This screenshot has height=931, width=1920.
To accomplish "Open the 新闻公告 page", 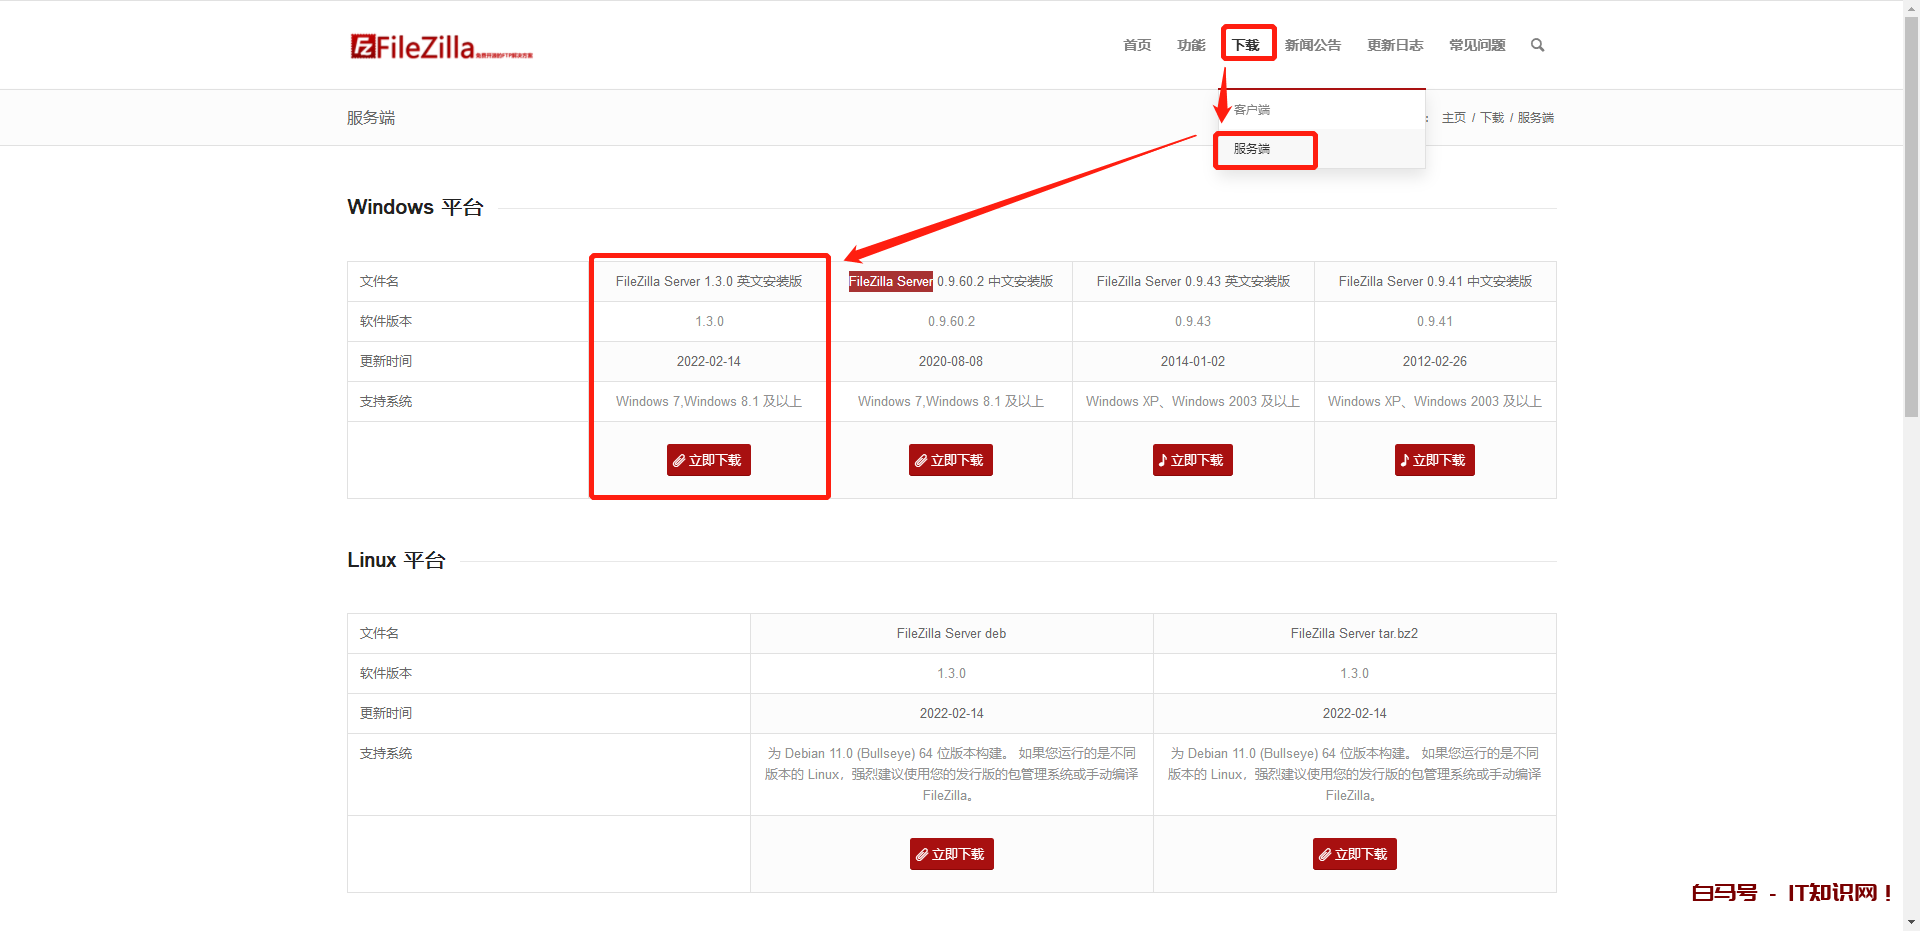I will point(1313,45).
